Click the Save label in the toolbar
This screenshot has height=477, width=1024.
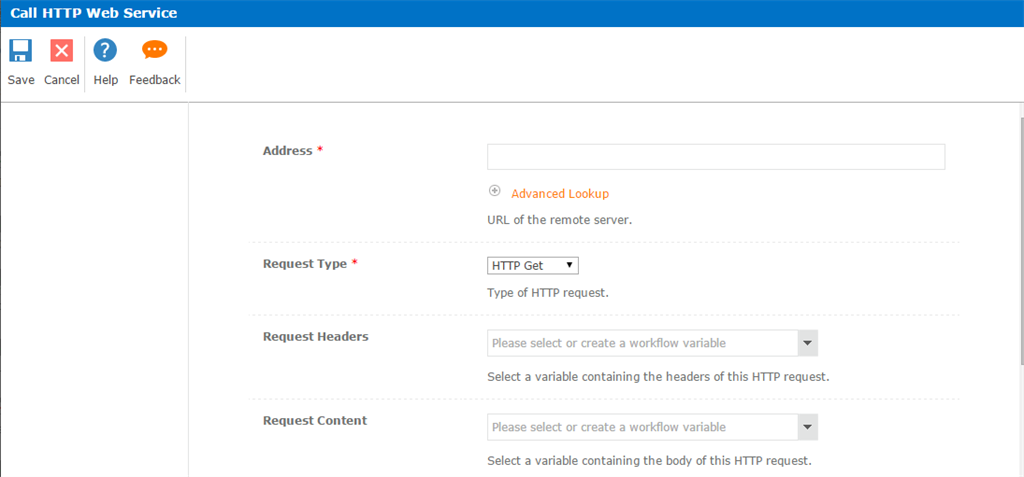click(x=21, y=80)
